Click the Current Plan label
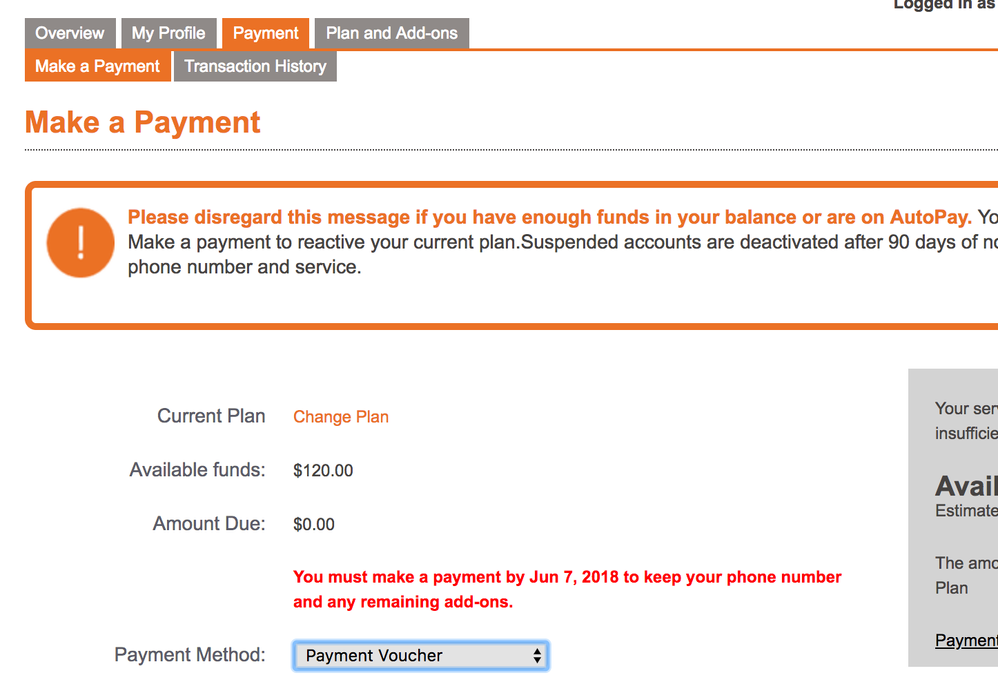 coord(211,416)
